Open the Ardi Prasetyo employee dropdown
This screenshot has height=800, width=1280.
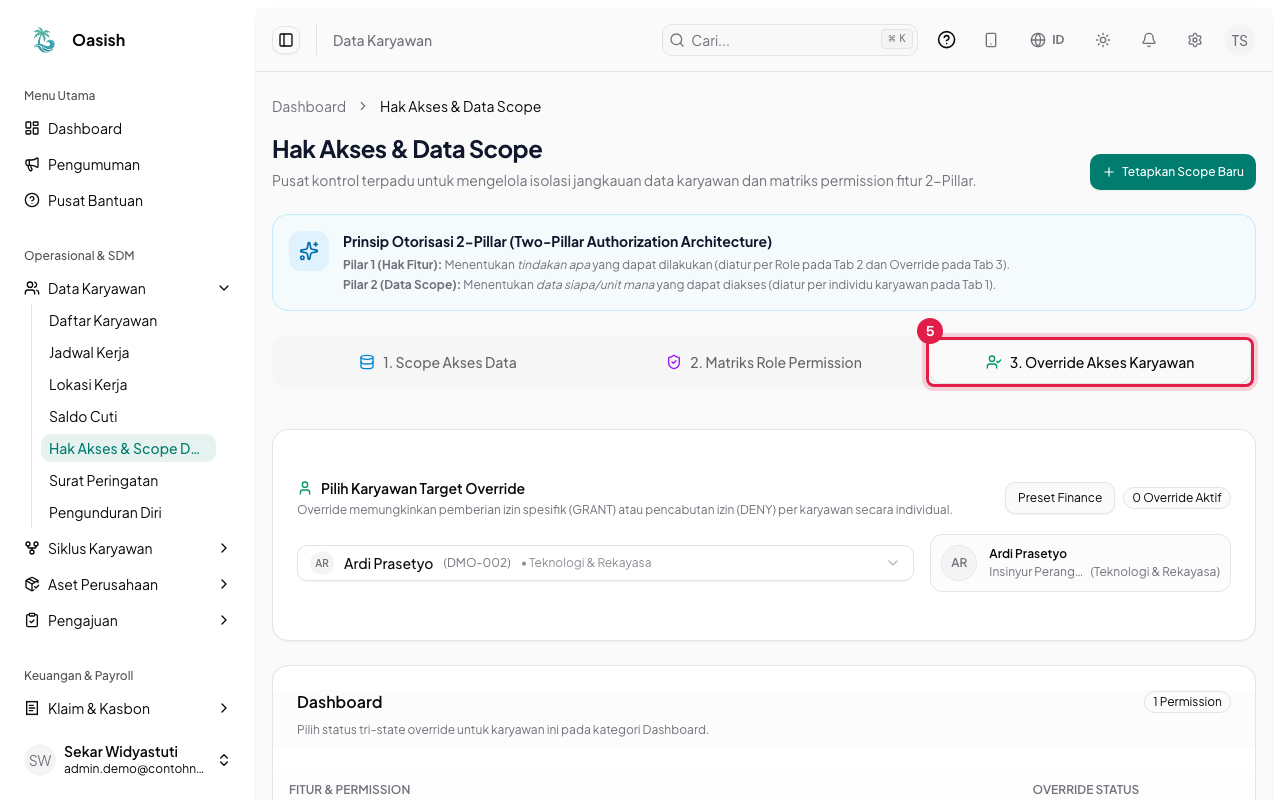click(x=605, y=563)
